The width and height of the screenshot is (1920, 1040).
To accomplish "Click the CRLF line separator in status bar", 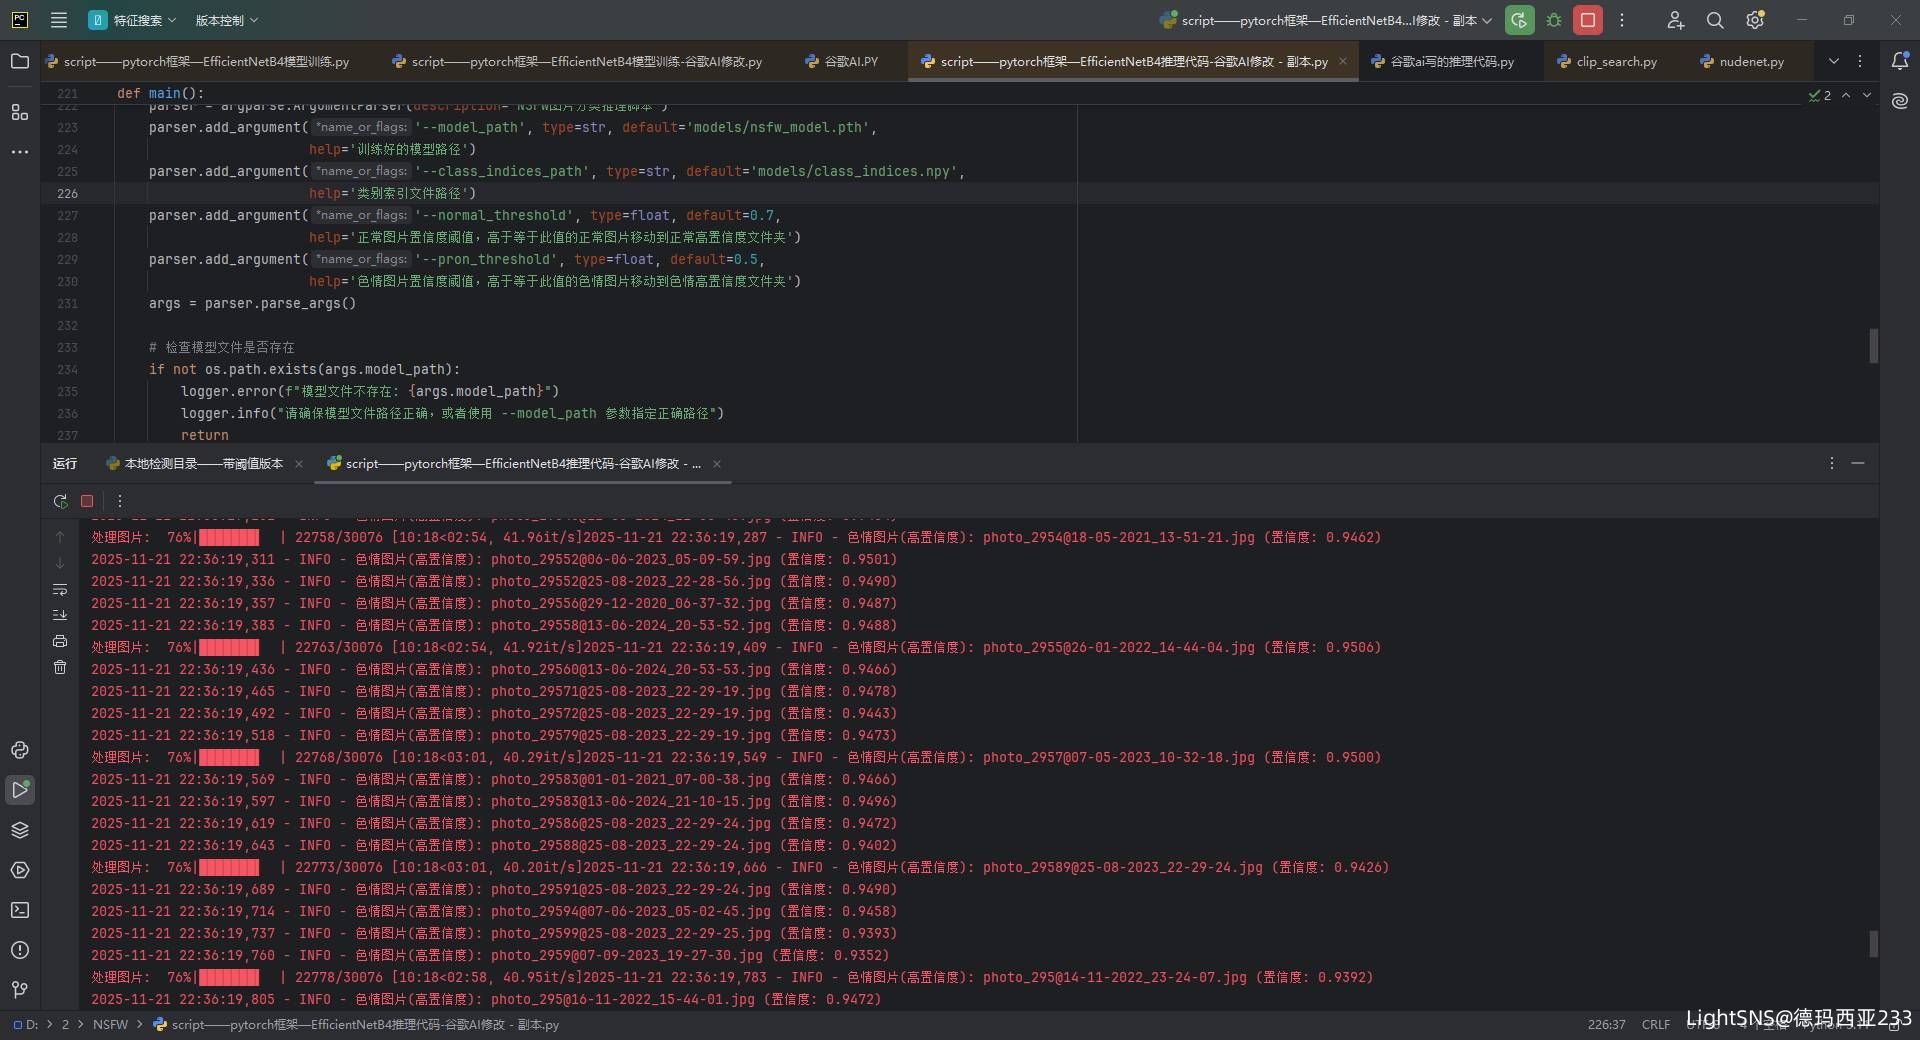I will pyautogui.click(x=1655, y=1024).
